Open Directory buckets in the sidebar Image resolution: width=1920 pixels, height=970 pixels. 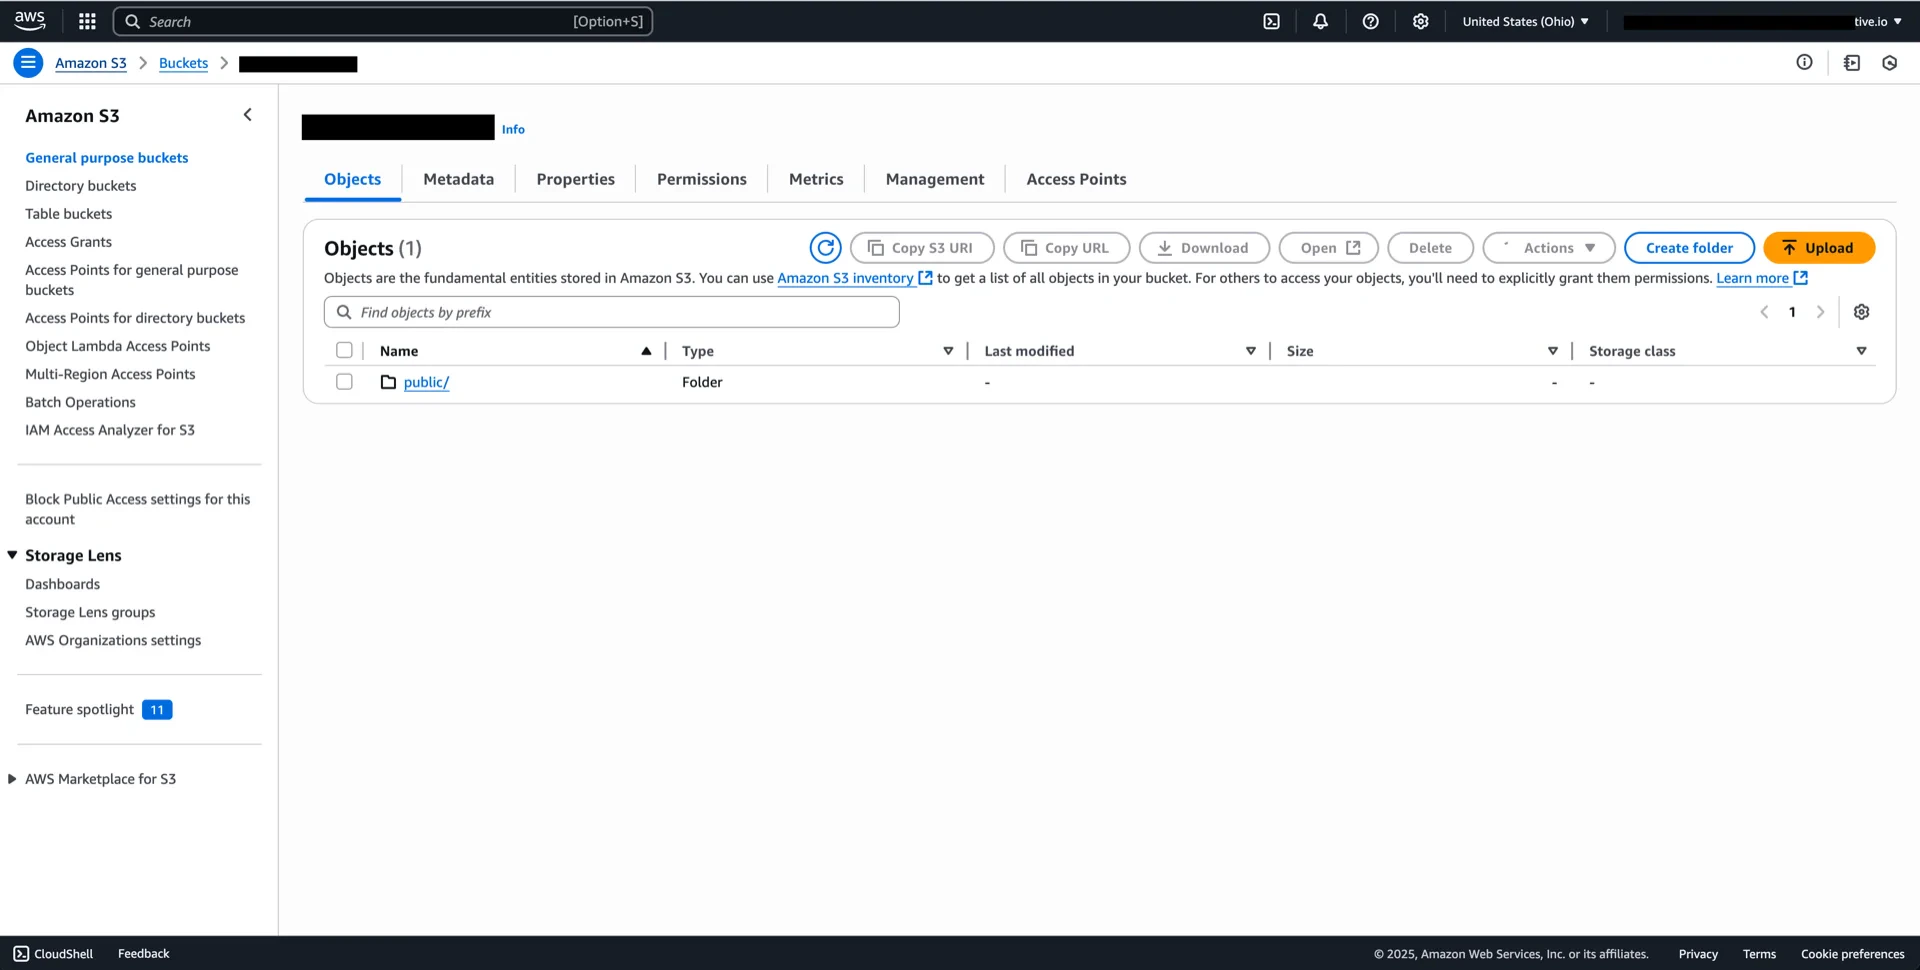pyautogui.click(x=81, y=186)
